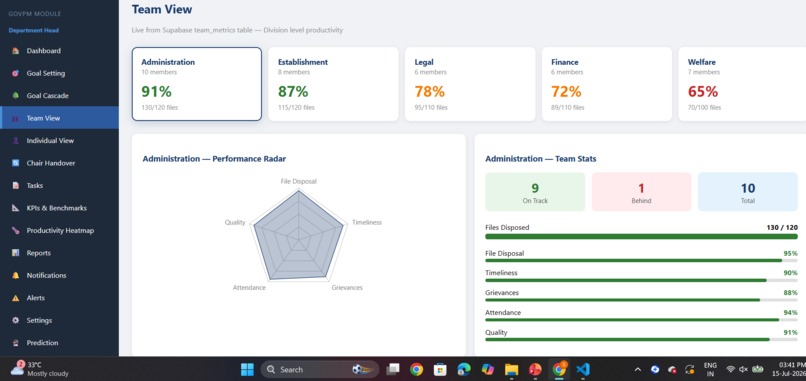Click the Files Disposed progress bar
Image resolution: width=806 pixels, height=381 pixels.
click(642, 237)
